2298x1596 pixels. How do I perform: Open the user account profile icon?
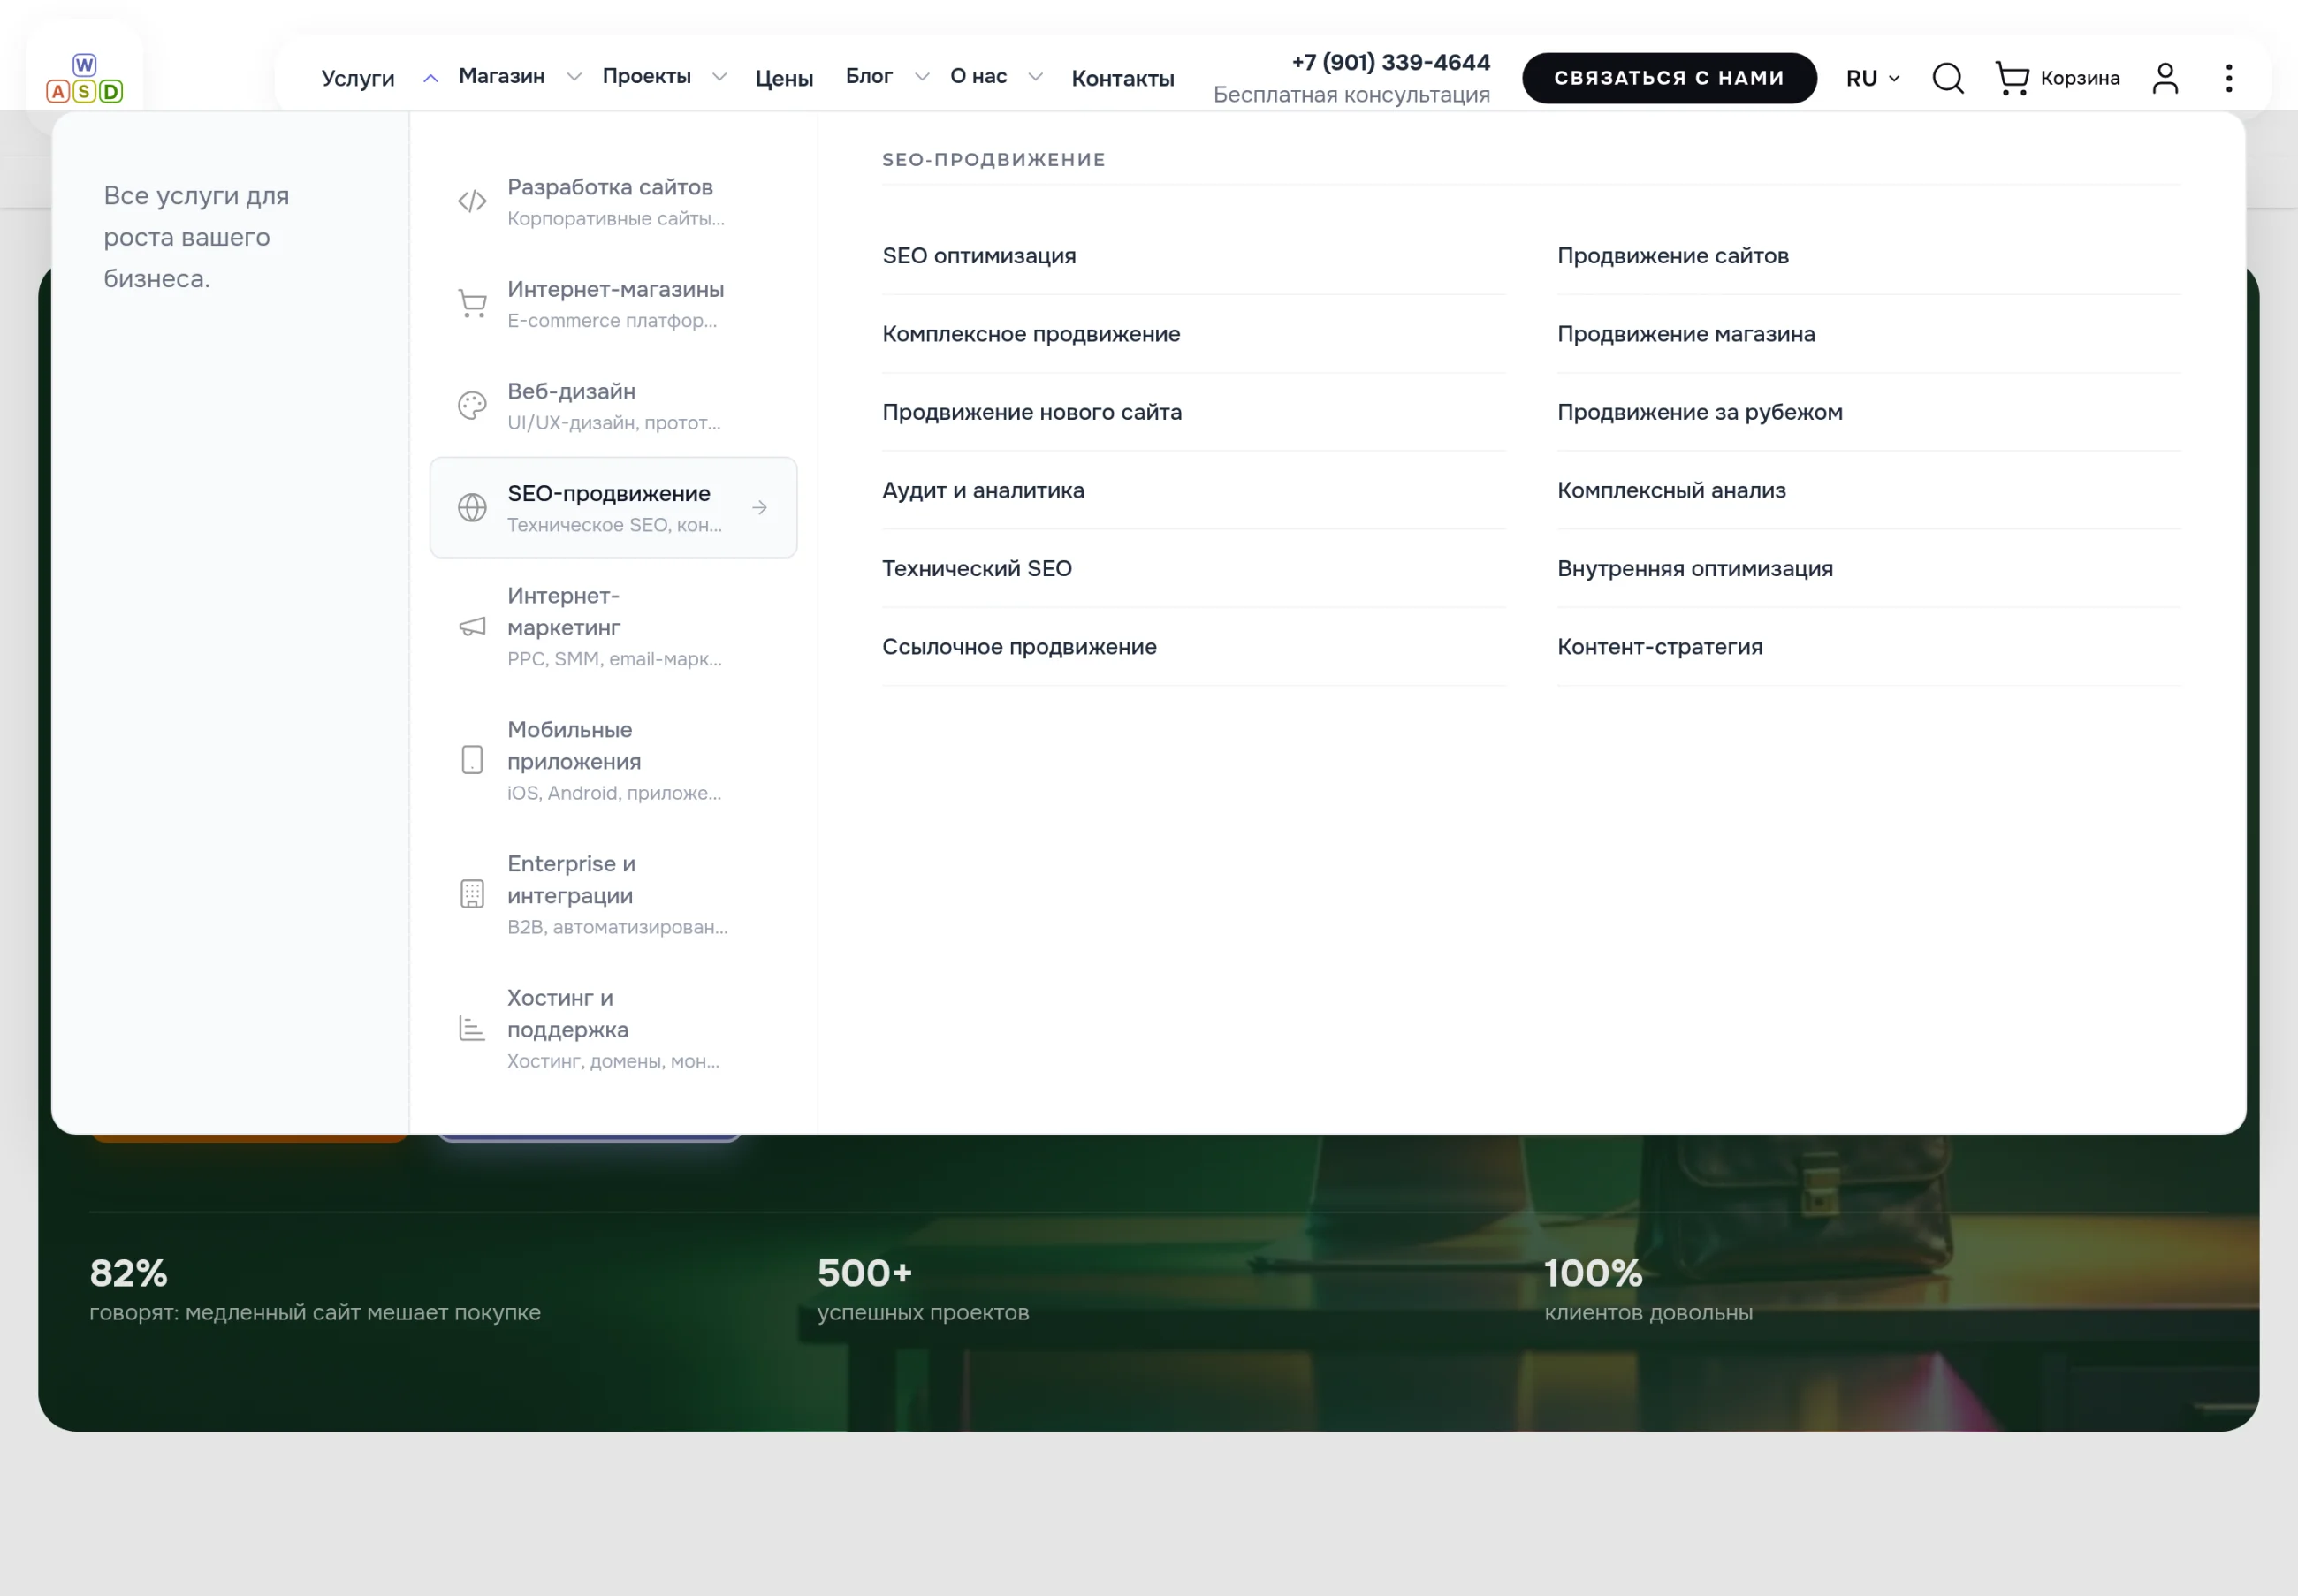click(2165, 78)
